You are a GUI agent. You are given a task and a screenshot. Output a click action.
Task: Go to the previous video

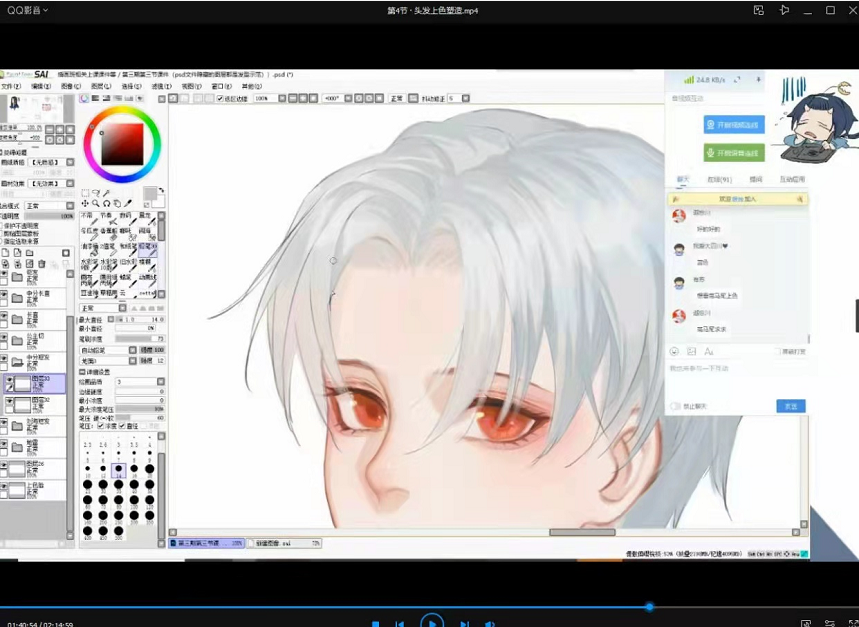click(x=399, y=624)
